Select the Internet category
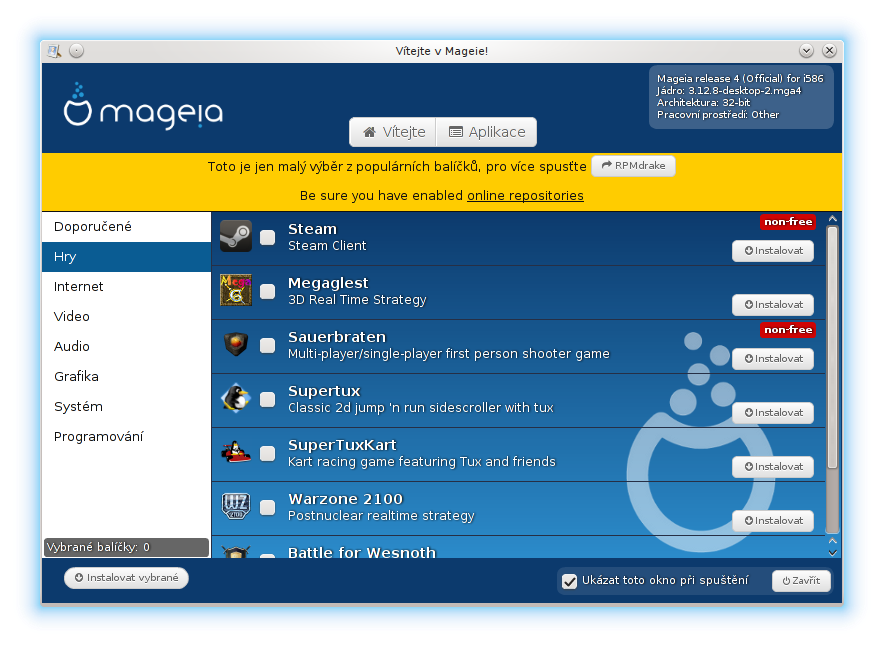The width and height of the screenshot is (884, 647). pos(79,287)
